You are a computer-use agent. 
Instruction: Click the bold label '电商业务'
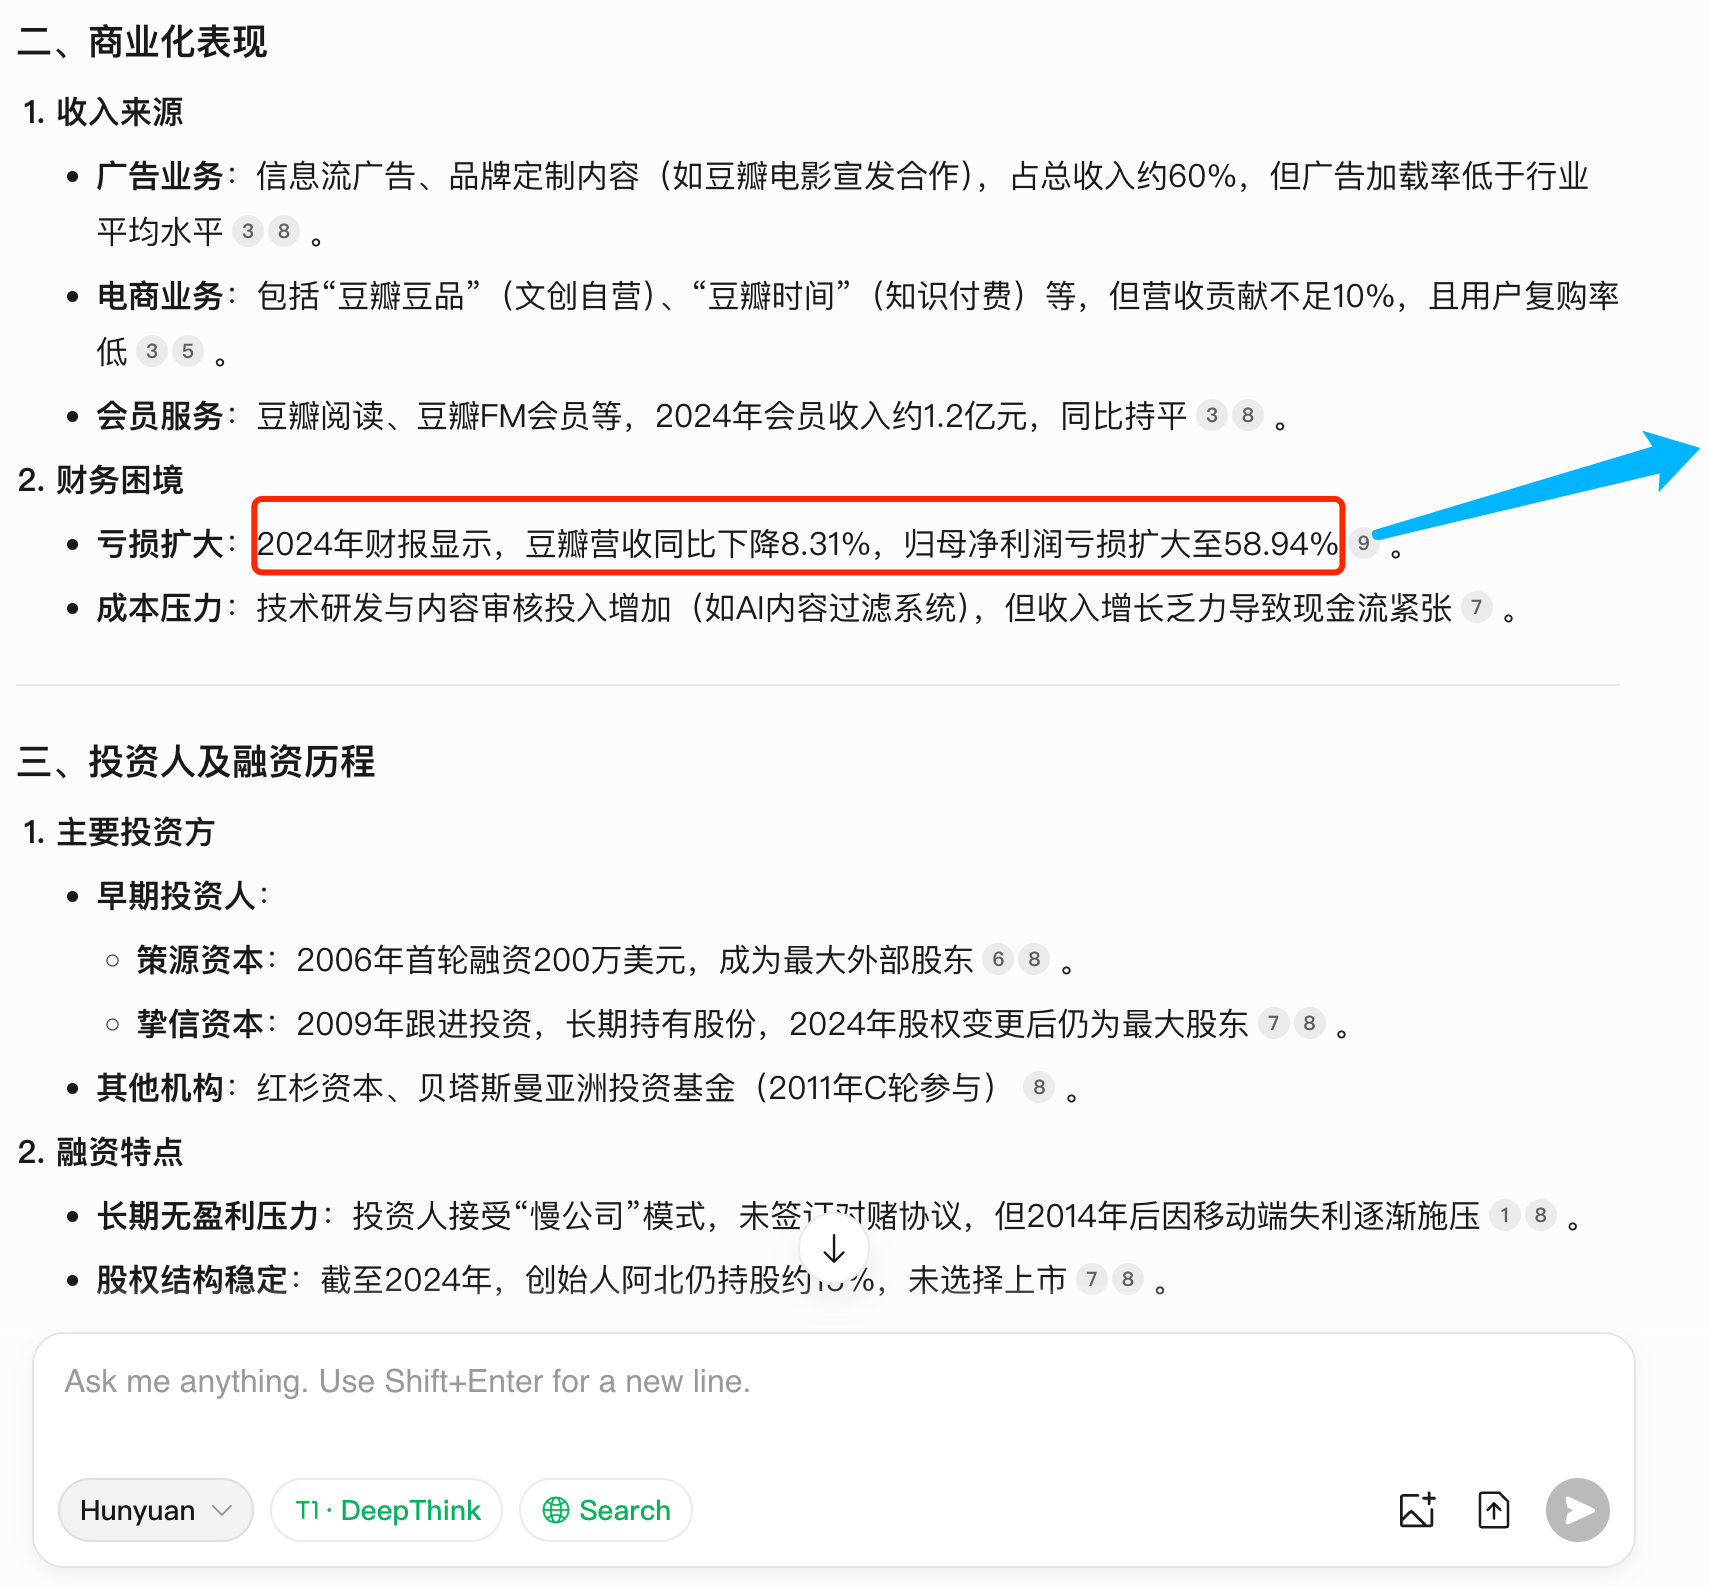(160, 296)
